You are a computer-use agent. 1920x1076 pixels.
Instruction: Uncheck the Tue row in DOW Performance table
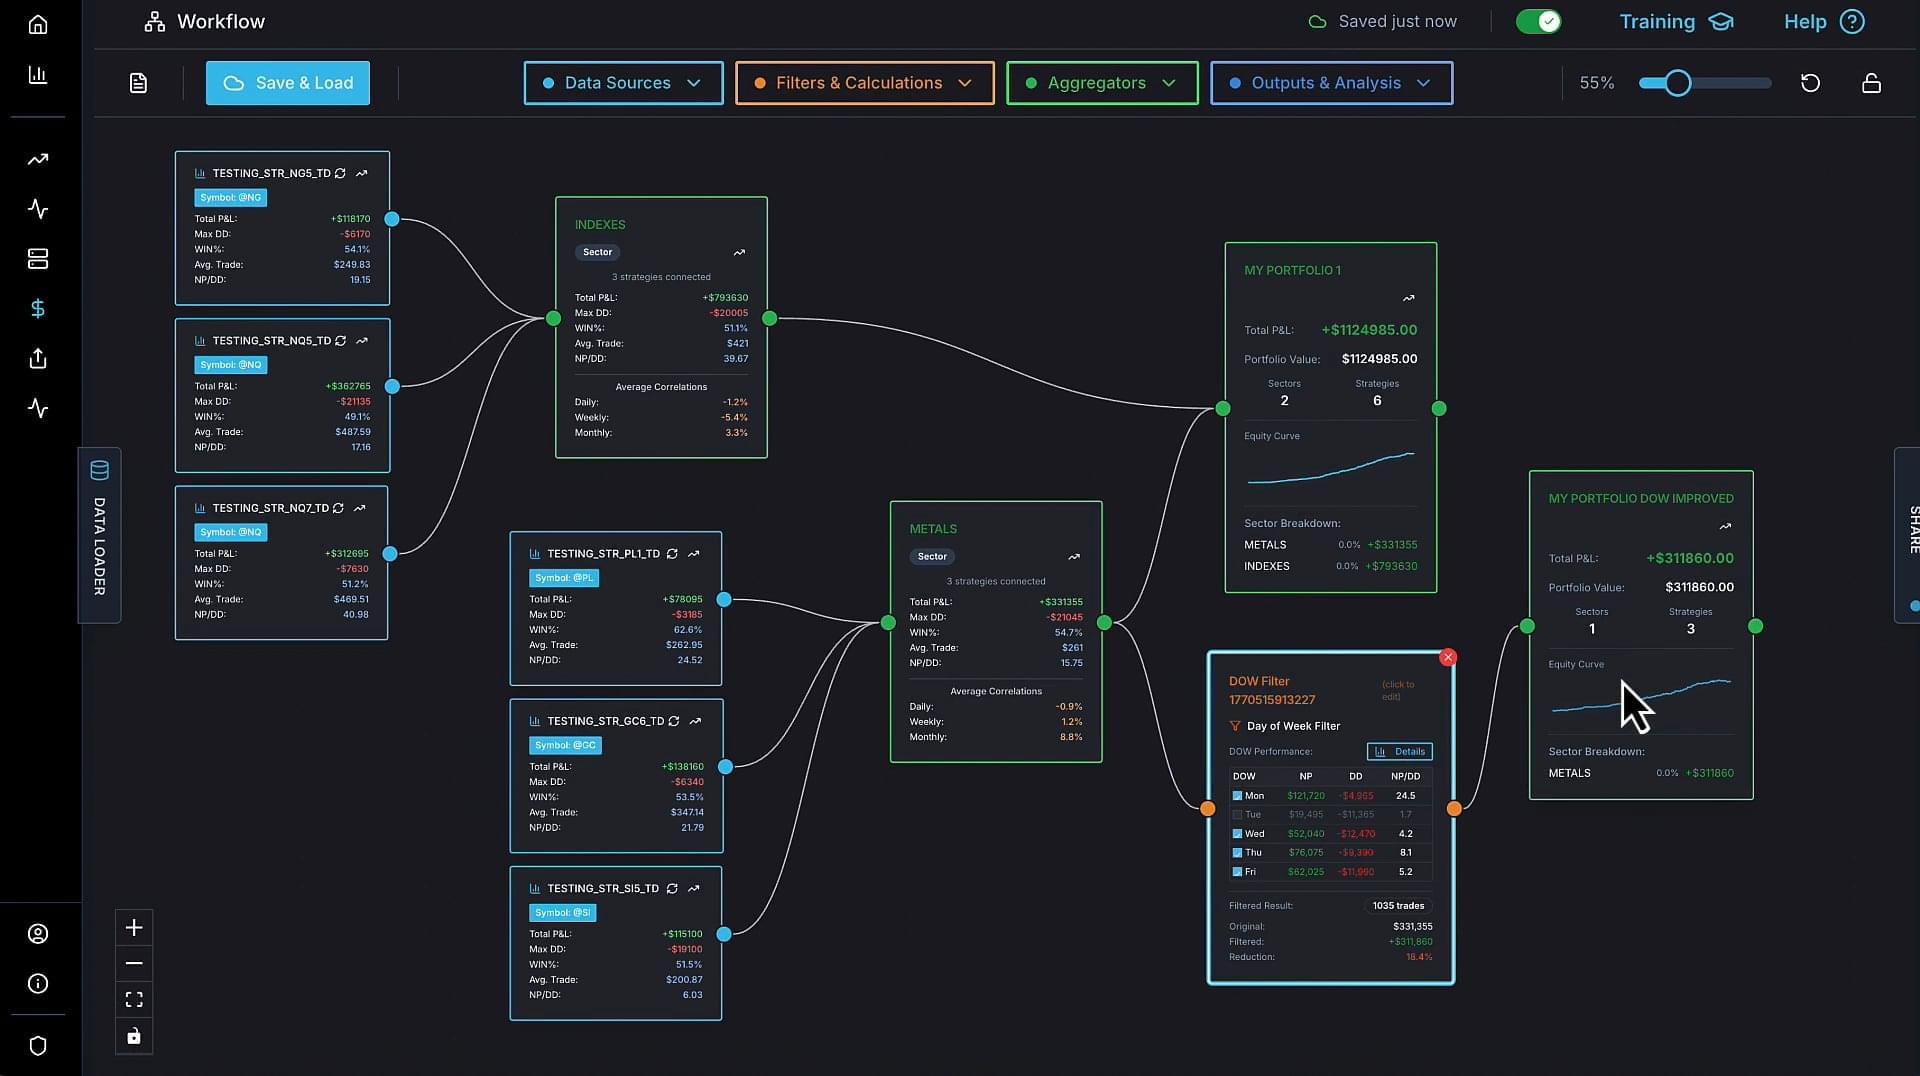pos(1238,814)
